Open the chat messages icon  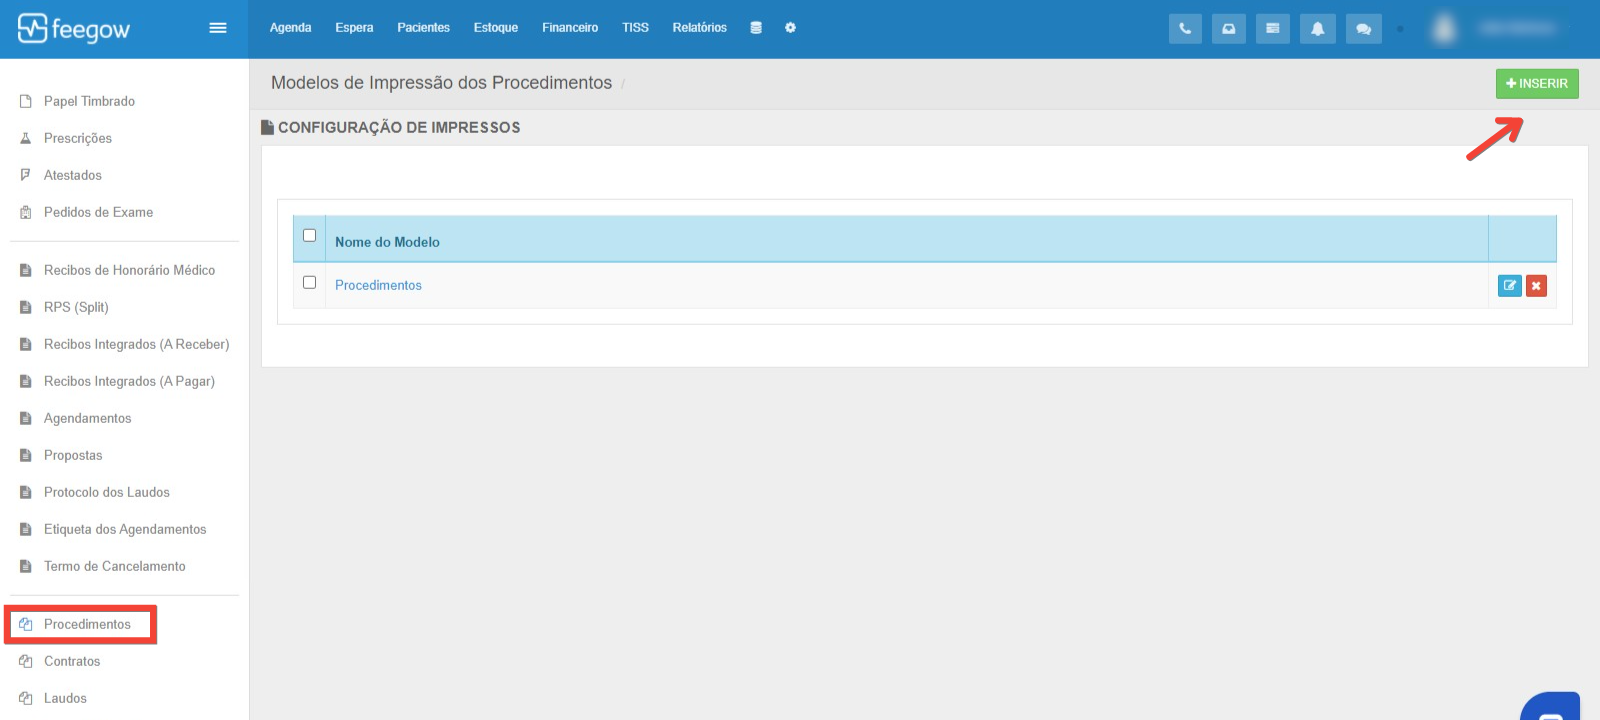point(1363,29)
